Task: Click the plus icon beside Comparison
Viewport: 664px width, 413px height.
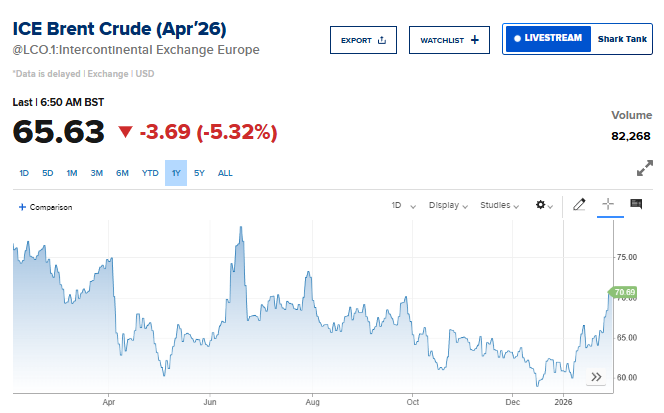Action: [22, 207]
